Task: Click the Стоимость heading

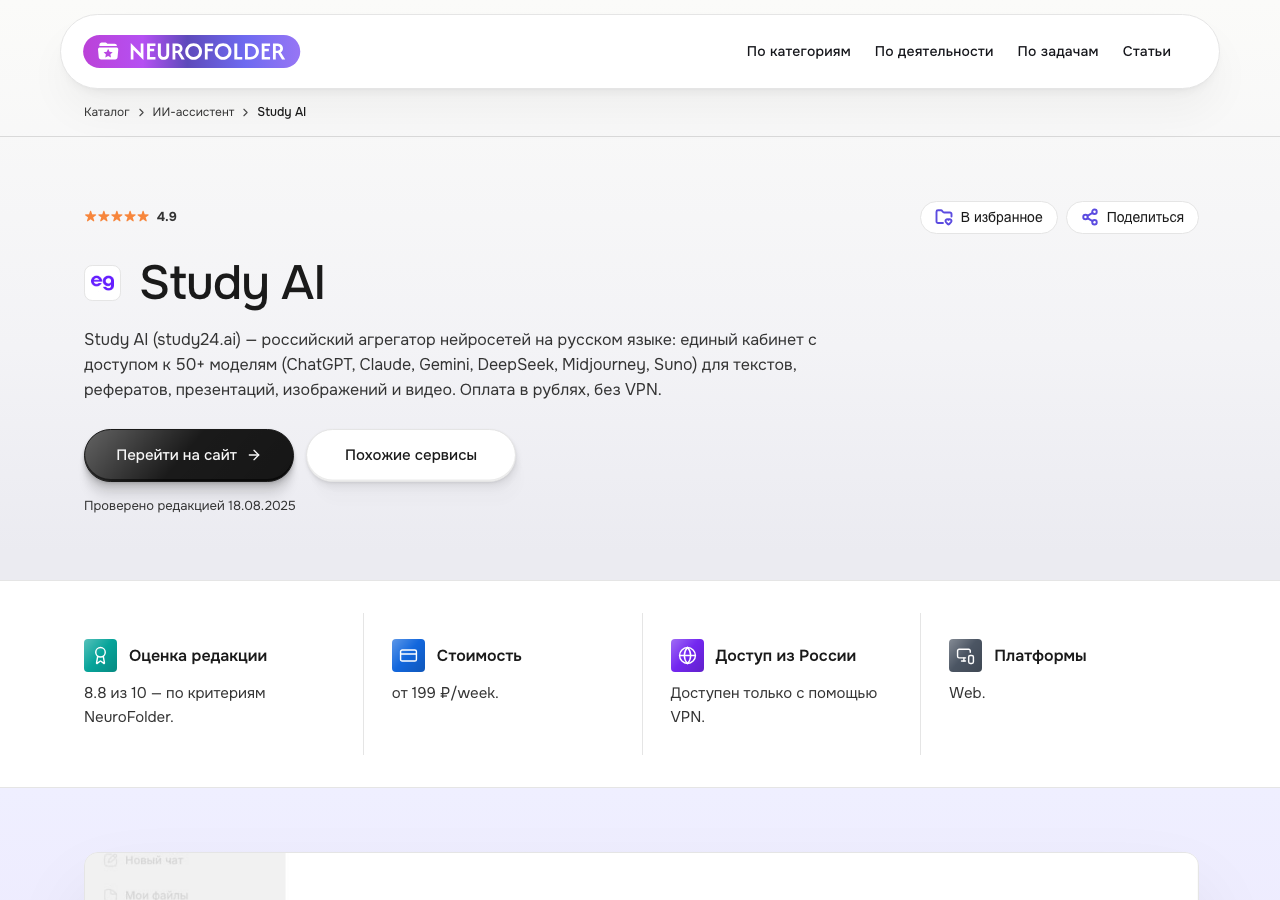Action: pyautogui.click(x=479, y=656)
